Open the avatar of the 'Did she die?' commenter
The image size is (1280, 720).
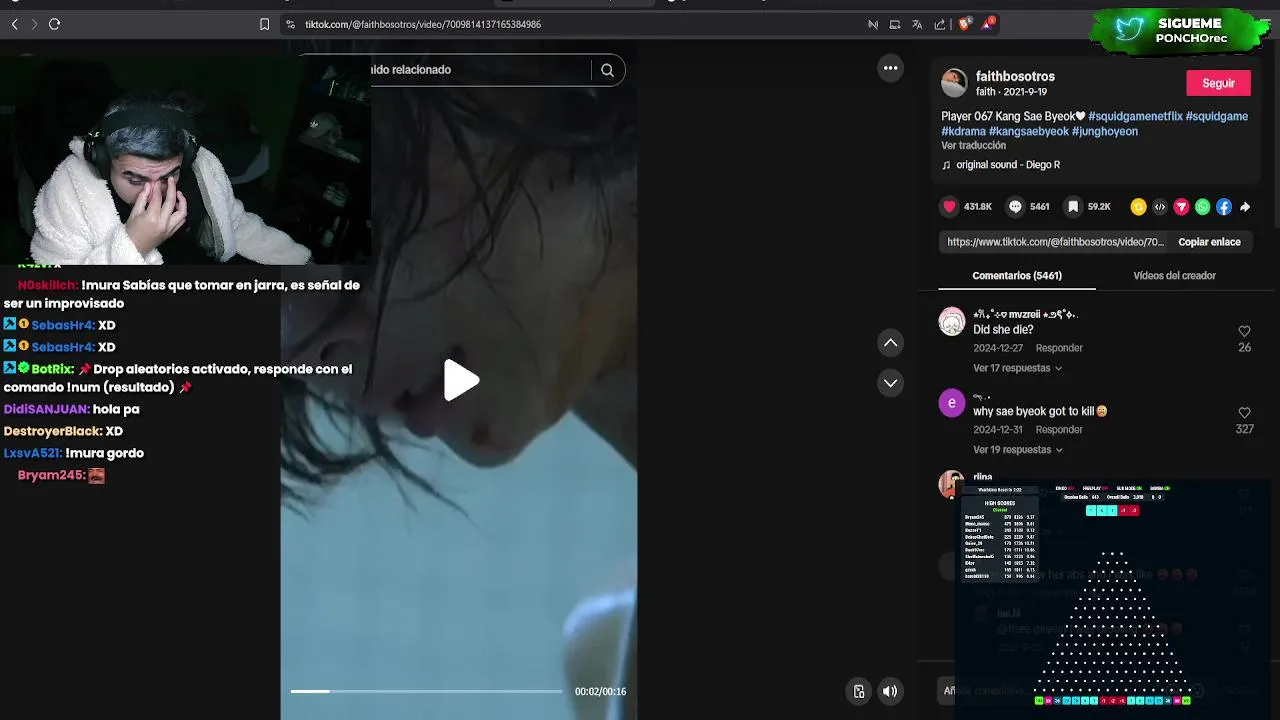[x=952, y=322]
